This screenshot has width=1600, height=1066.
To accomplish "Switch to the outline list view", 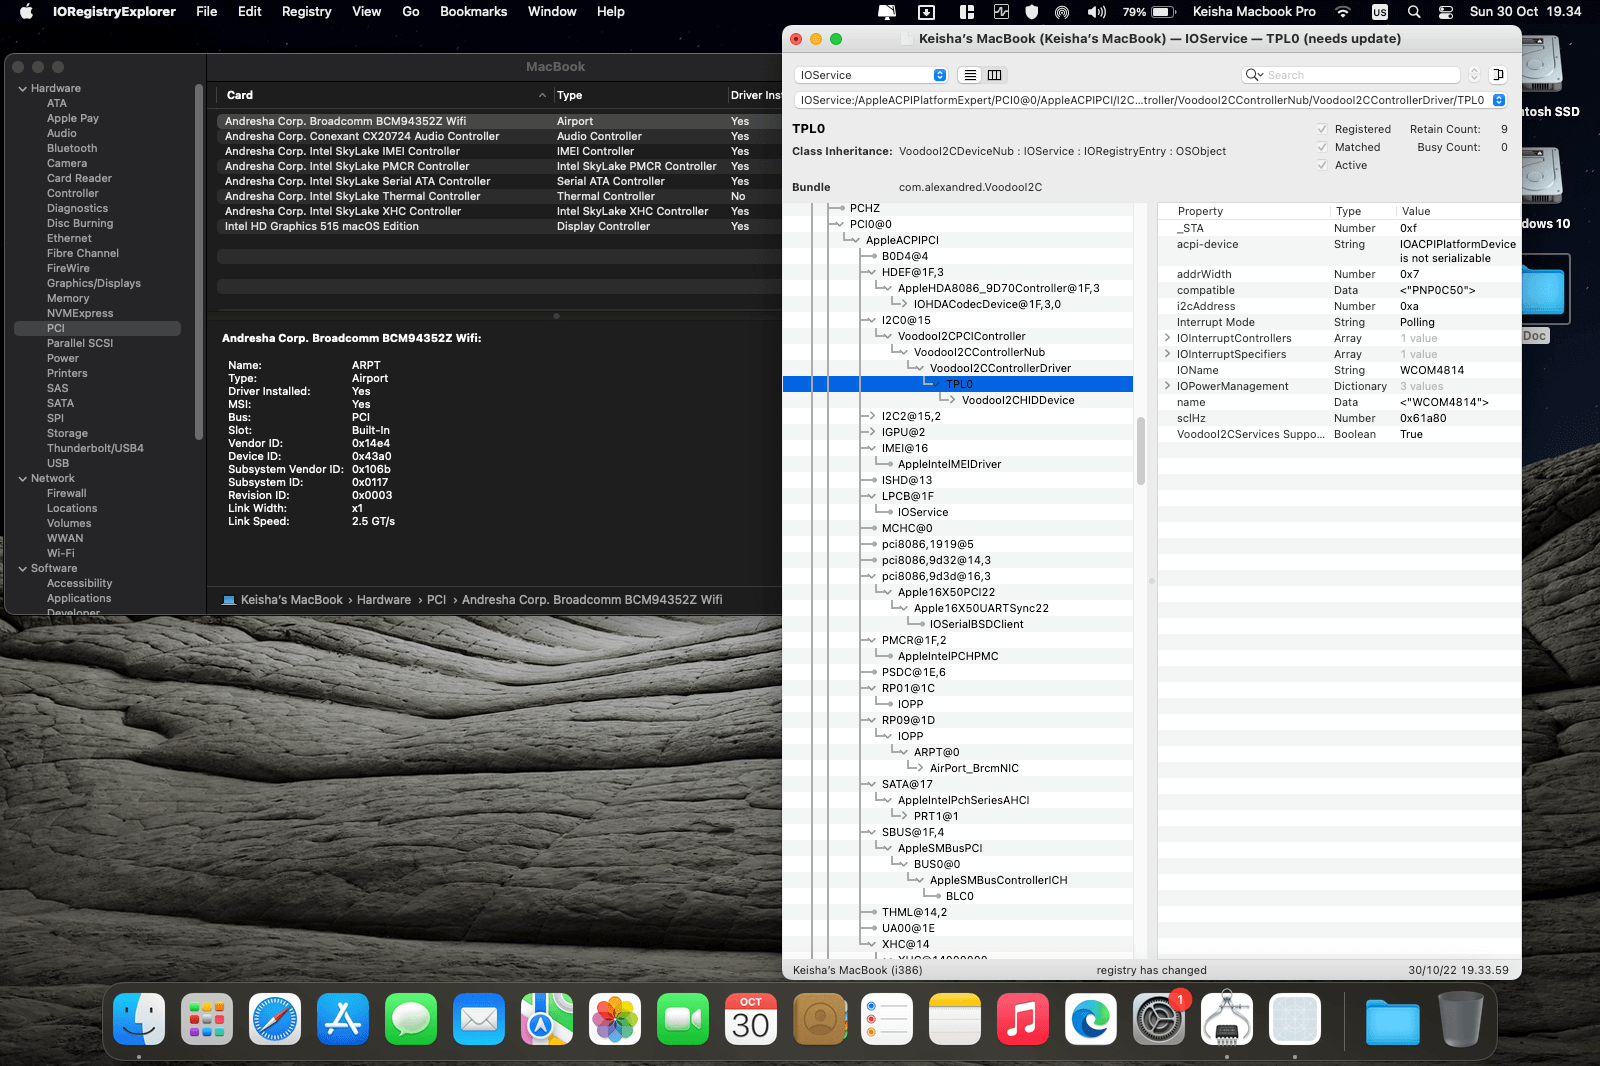I will click(x=970, y=75).
